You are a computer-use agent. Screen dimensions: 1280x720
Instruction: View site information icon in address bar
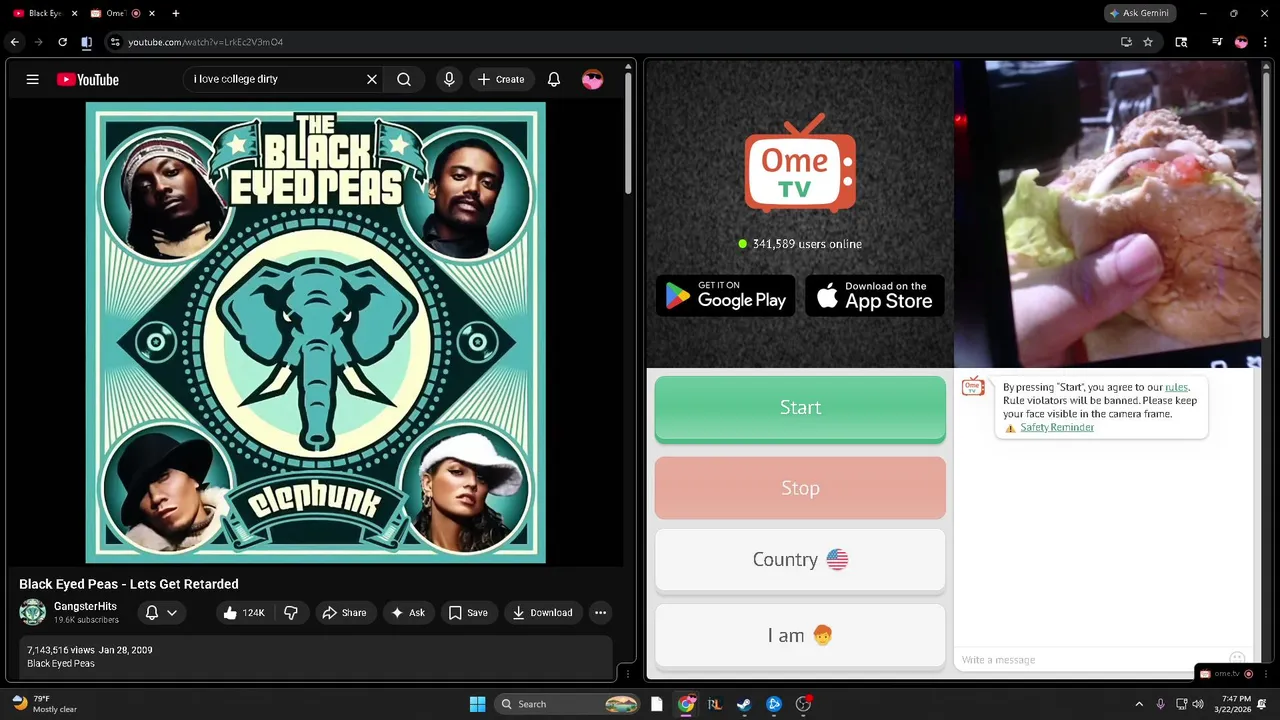[115, 42]
